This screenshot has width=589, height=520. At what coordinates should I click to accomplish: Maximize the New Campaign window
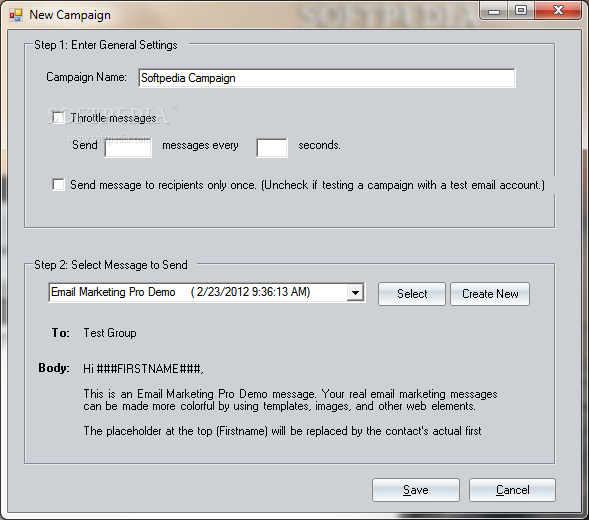521,11
